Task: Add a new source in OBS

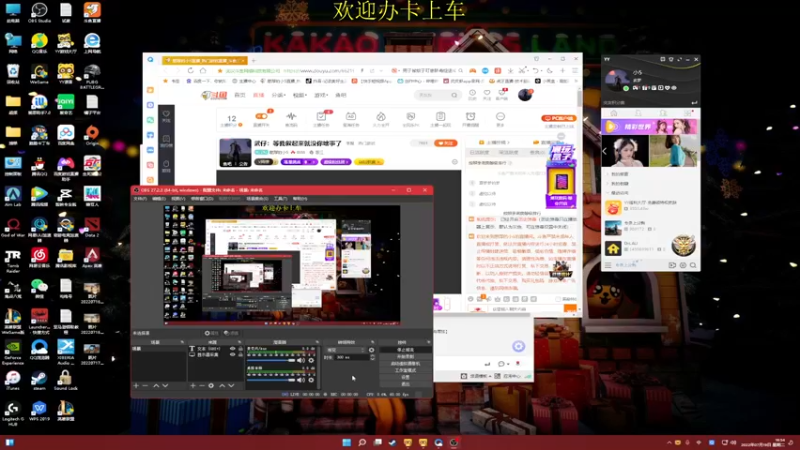Action: click(193, 386)
